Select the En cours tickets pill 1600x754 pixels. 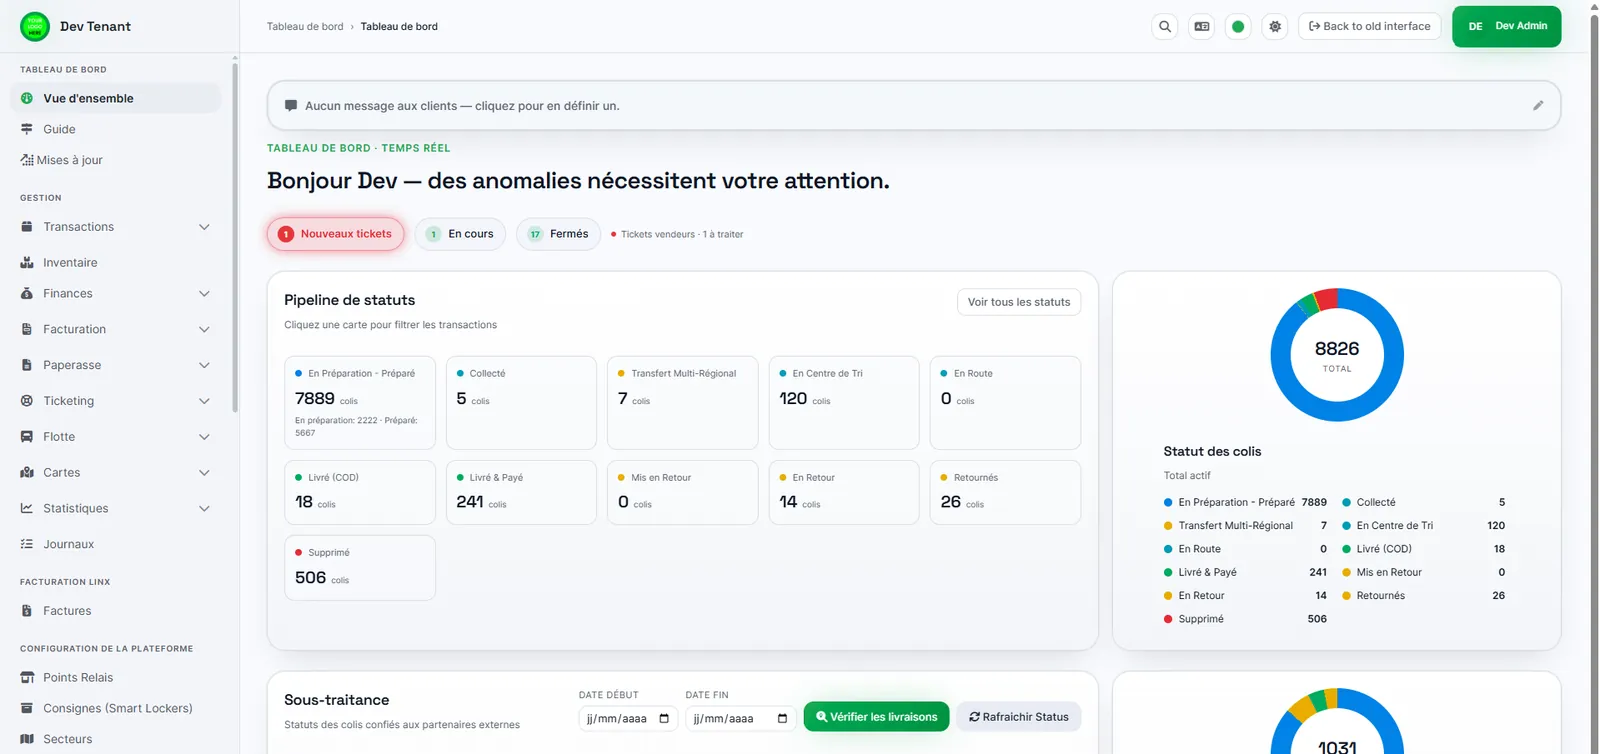pos(460,234)
